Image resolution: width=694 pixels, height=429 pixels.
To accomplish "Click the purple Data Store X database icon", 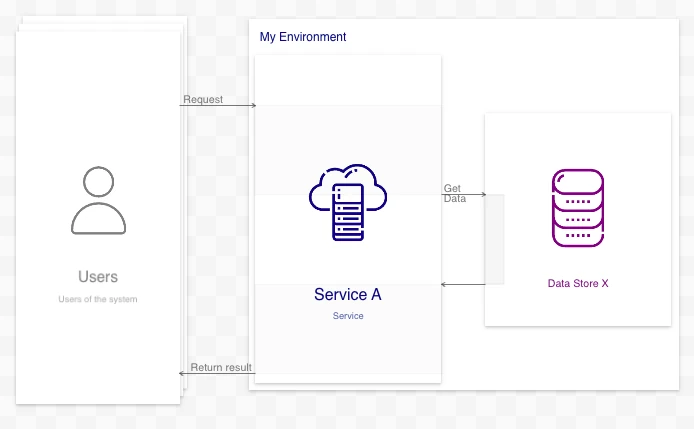I will coord(577,208).
